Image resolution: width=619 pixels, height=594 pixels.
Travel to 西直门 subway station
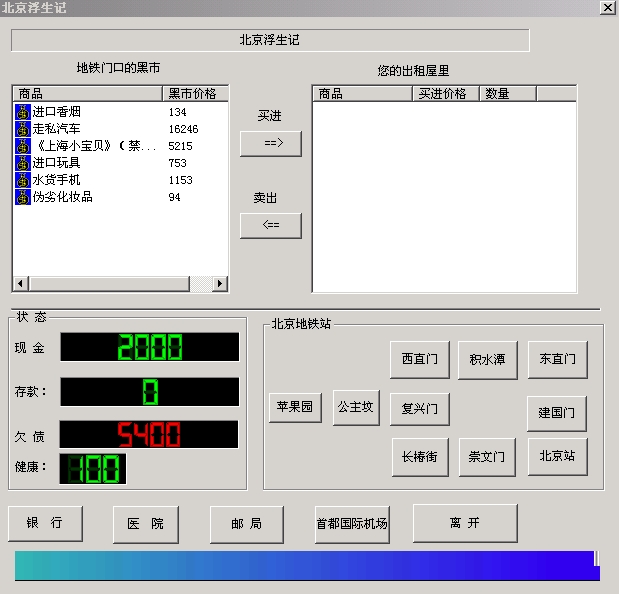[419, 359]
